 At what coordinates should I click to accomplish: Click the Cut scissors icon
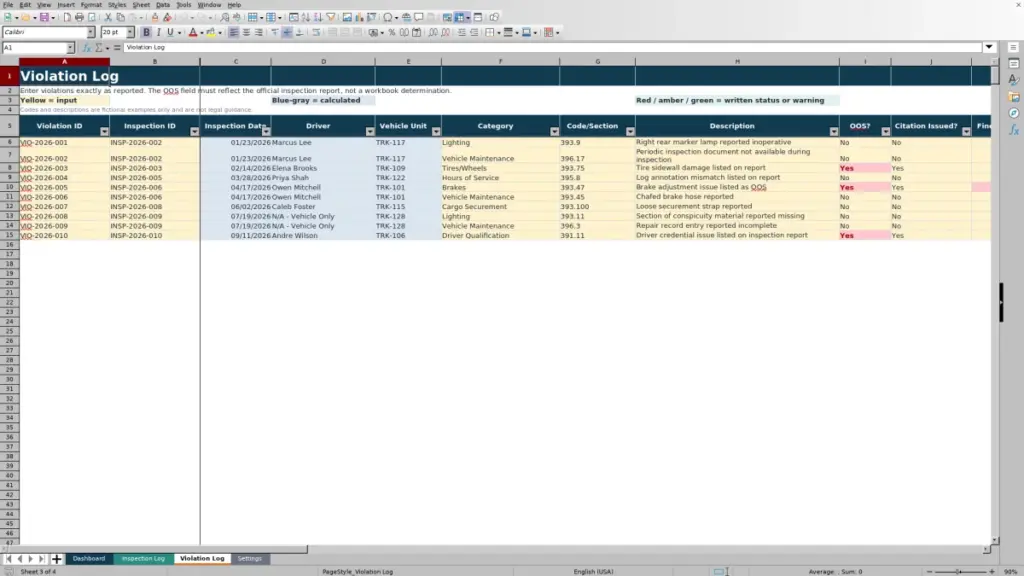(x=108, y=18)
